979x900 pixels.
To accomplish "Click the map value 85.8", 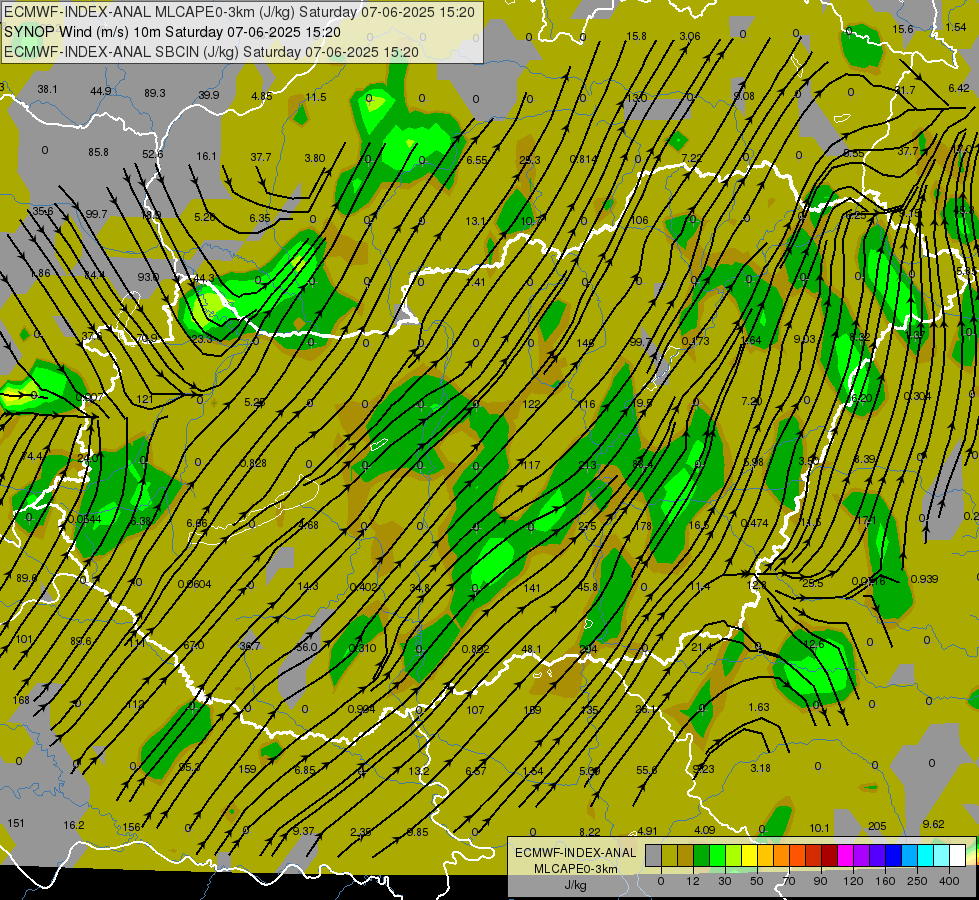I will pos(98,152).
